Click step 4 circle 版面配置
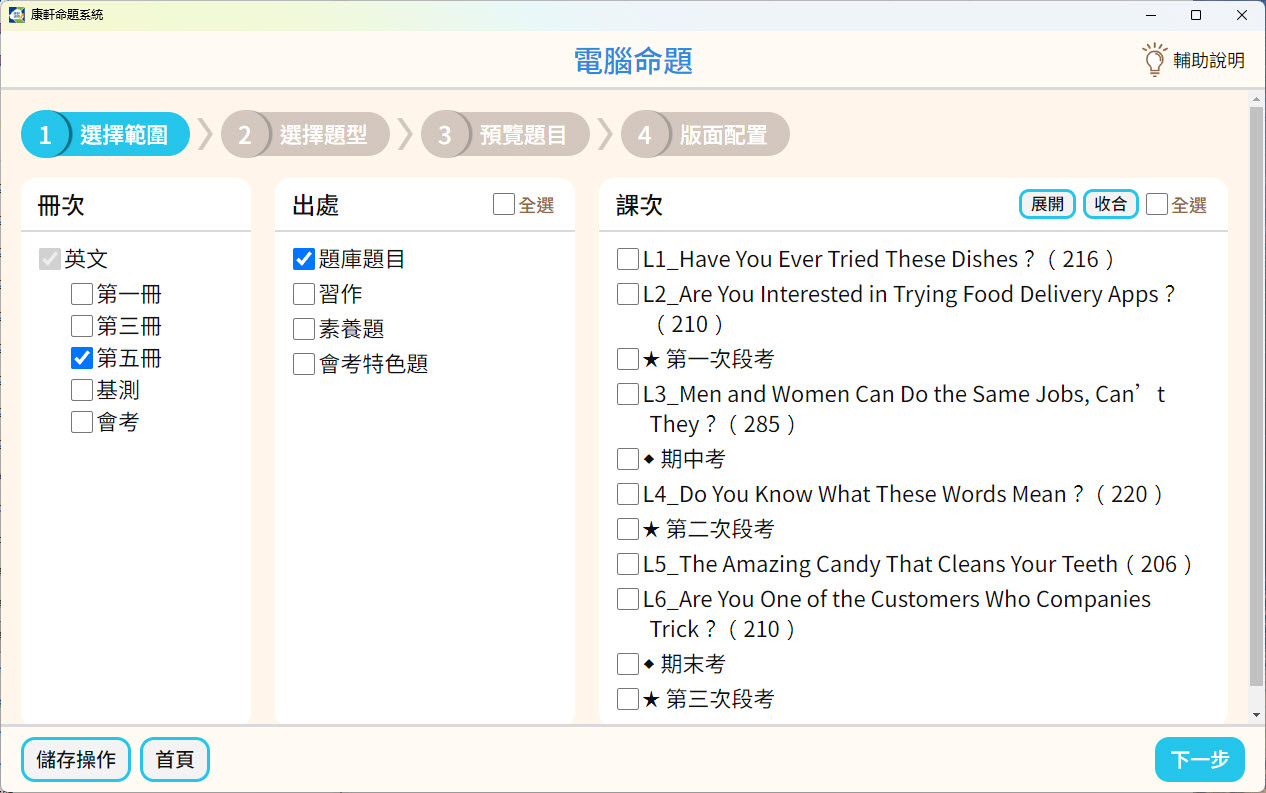Image resolution: width=1266 pixels, height=793 pixels. (645, 135)
